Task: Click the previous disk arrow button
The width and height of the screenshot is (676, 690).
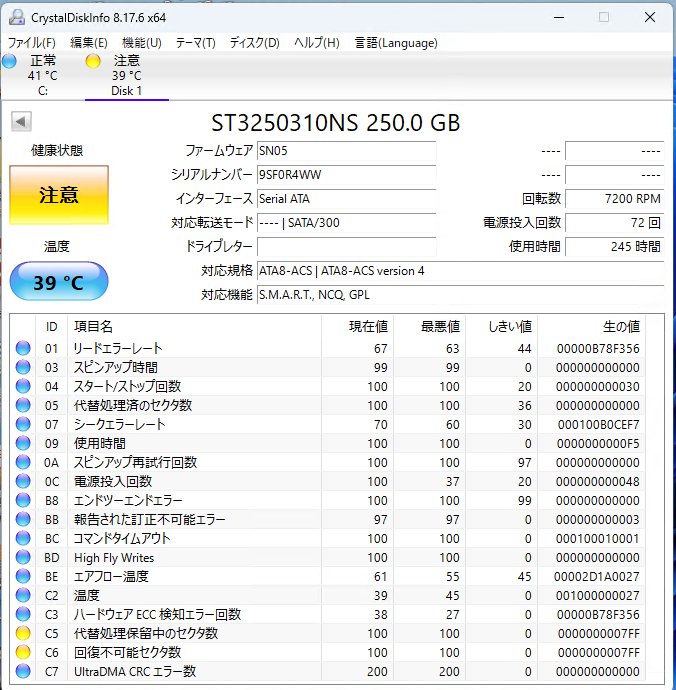Action: pyautogui.click(x=21, y=121)
